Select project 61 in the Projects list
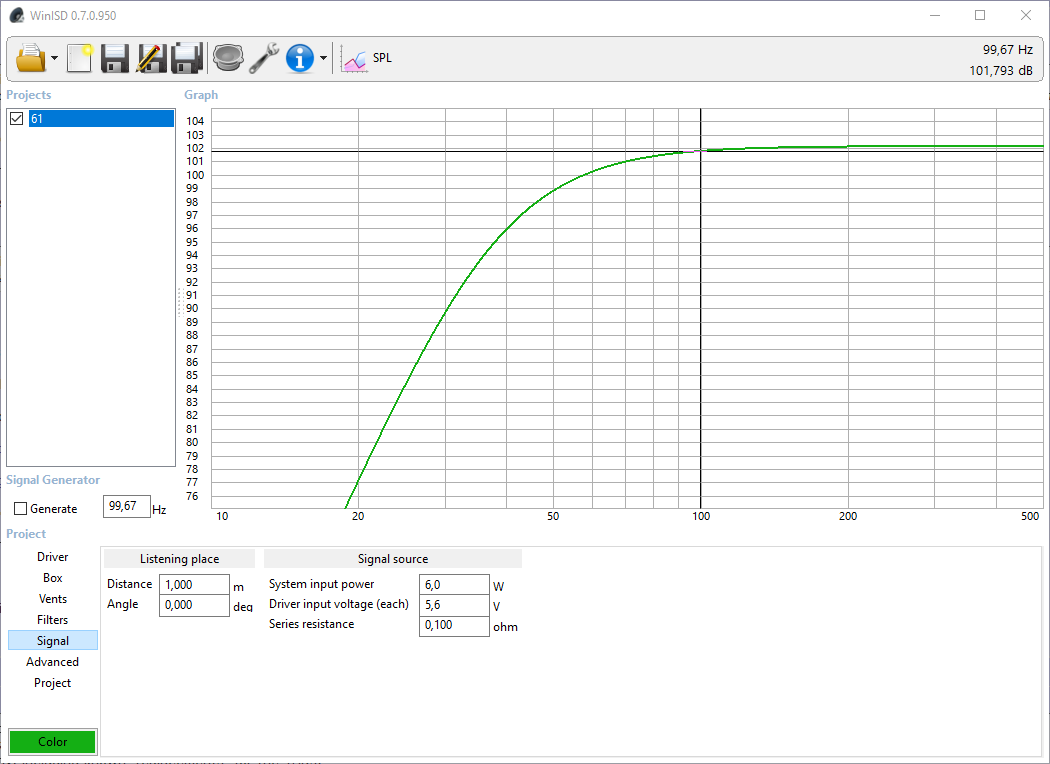 tap(101, 119)
